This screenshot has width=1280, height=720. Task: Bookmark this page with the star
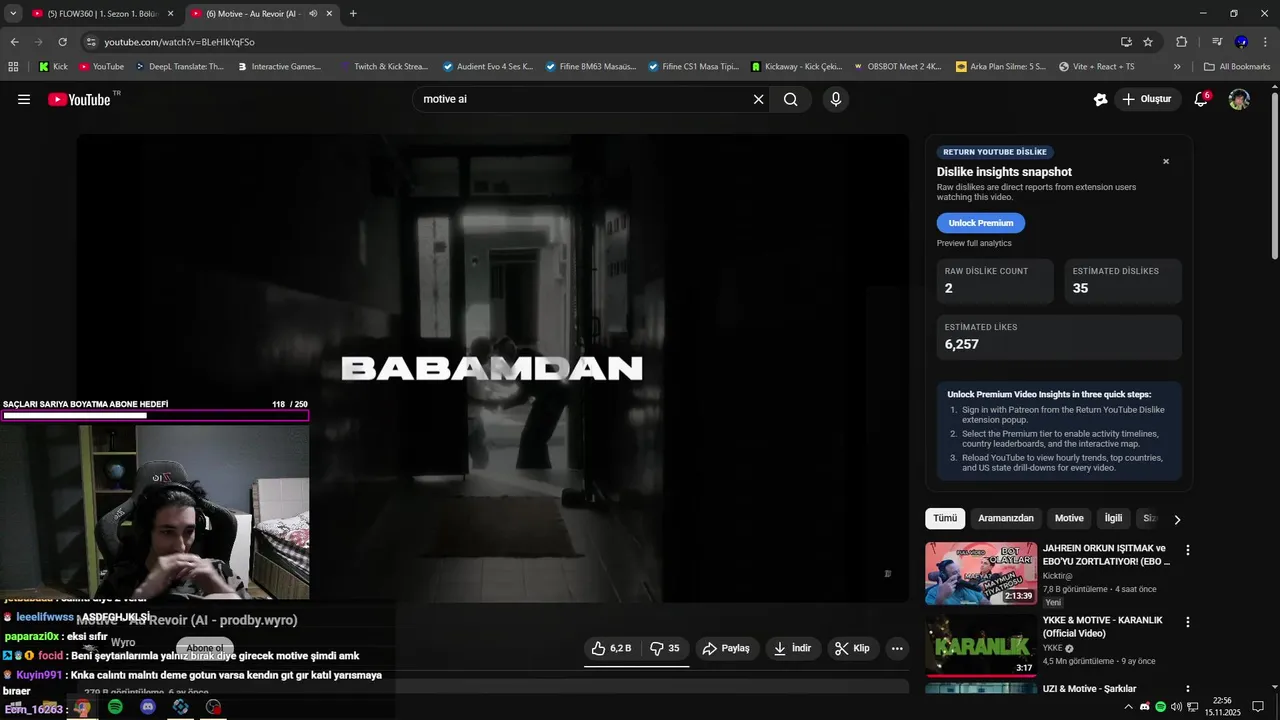pos(1148,42)
